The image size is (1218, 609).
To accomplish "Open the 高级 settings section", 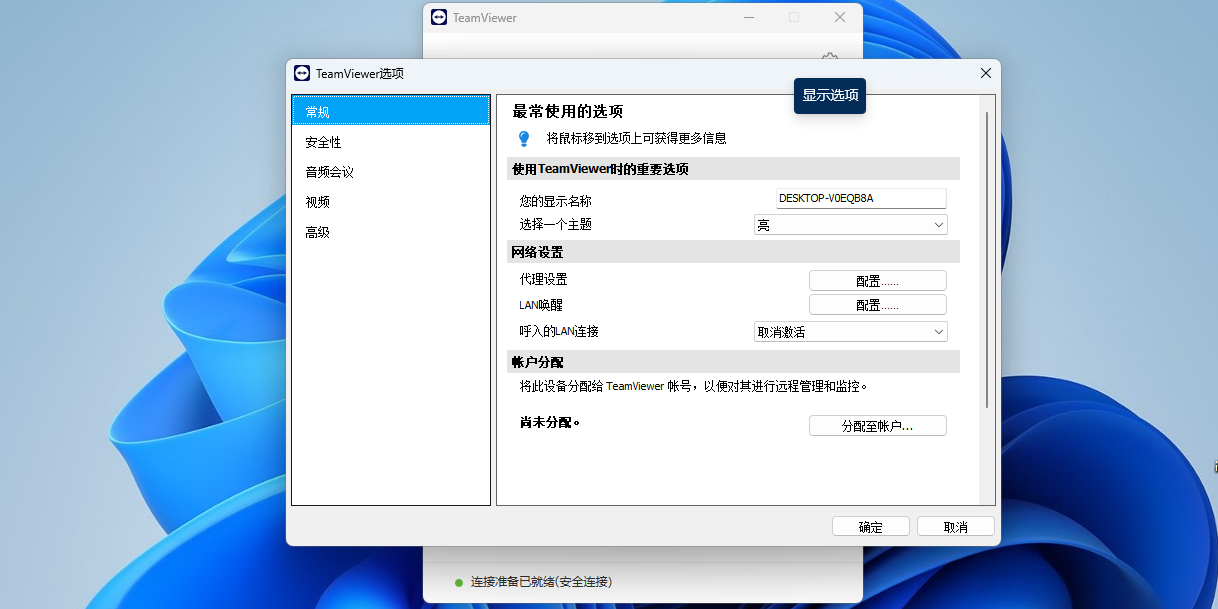I will pos(390,231).
